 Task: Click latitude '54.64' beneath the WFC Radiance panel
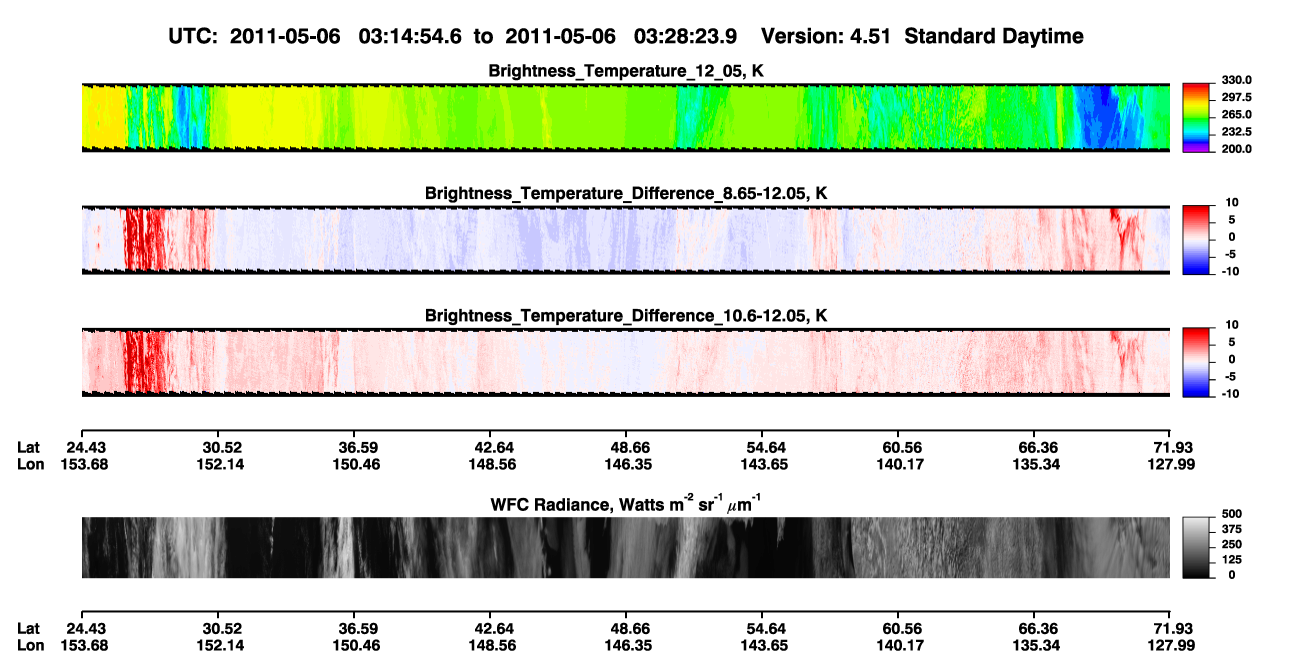tap(762, 629)
